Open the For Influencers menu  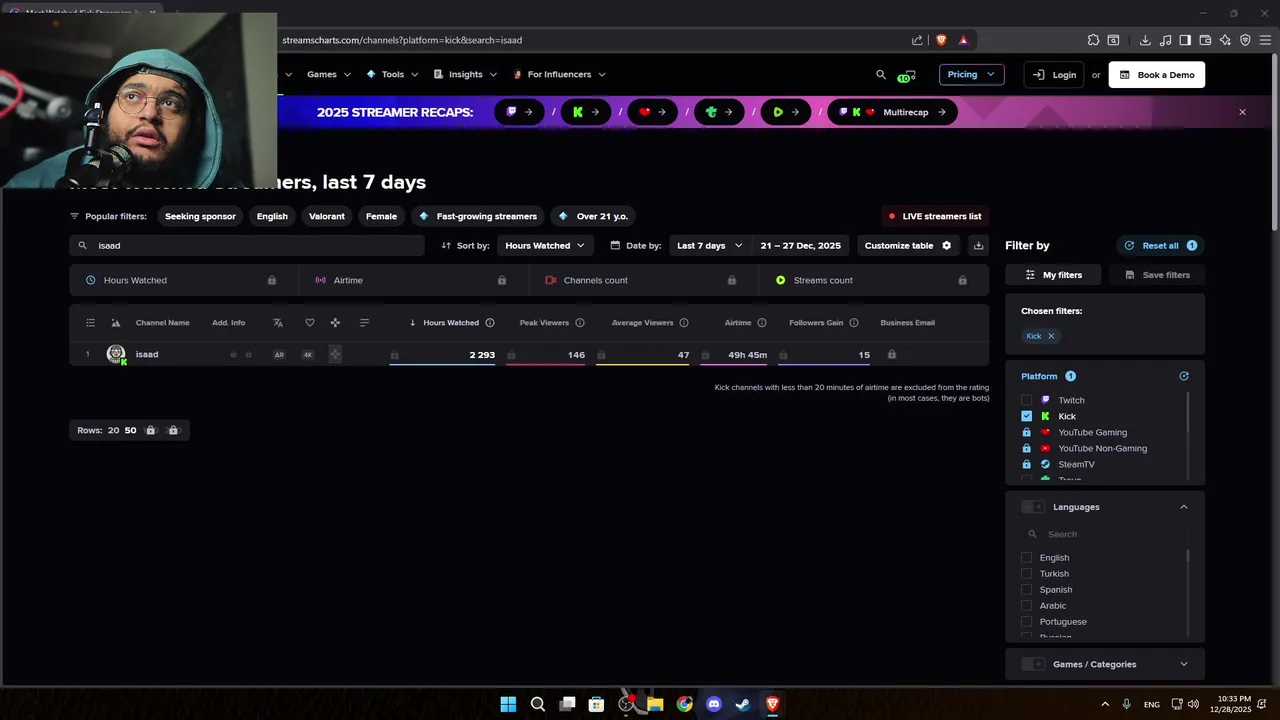pyautogui.click(x=559, y=74)
